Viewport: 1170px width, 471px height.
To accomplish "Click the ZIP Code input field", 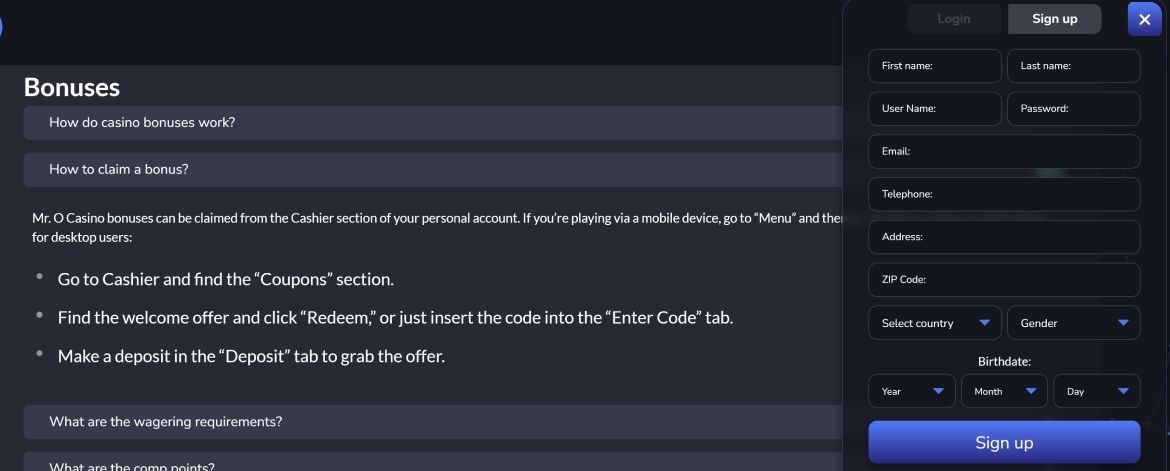I will (1004, 280).
